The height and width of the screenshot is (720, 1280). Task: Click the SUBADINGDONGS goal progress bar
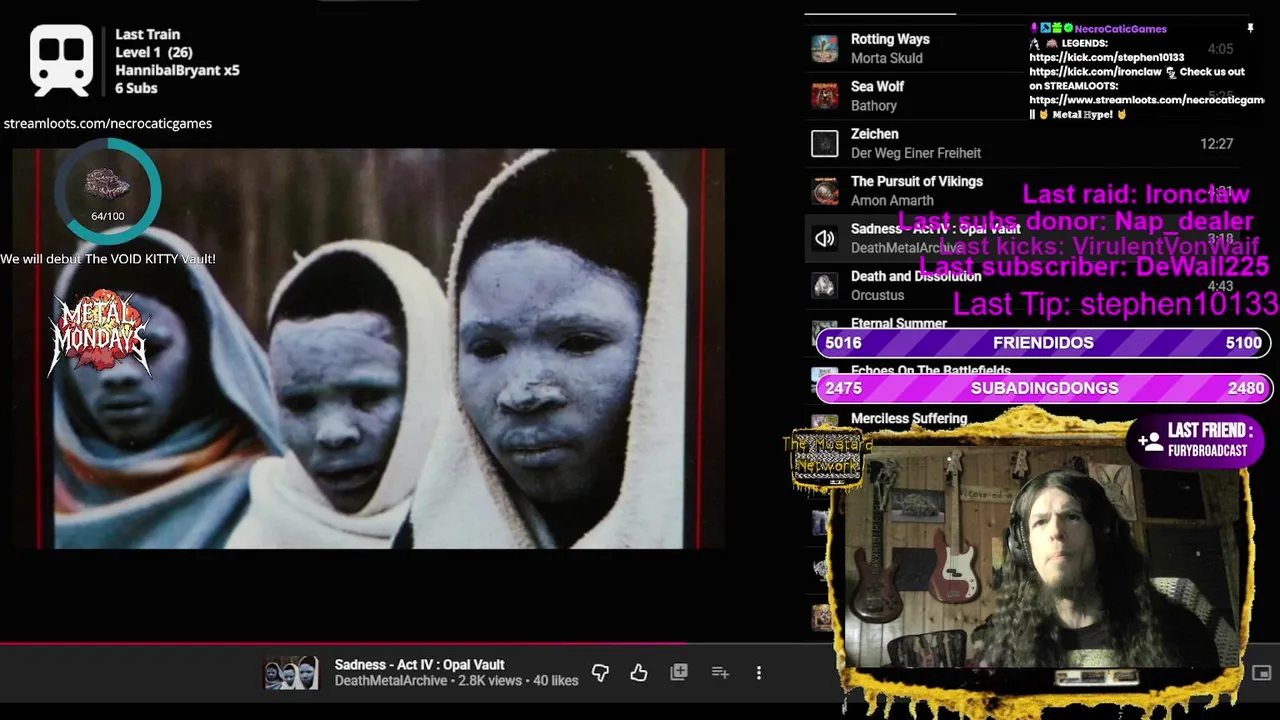pyautogui.click(x=1044, y=388)
